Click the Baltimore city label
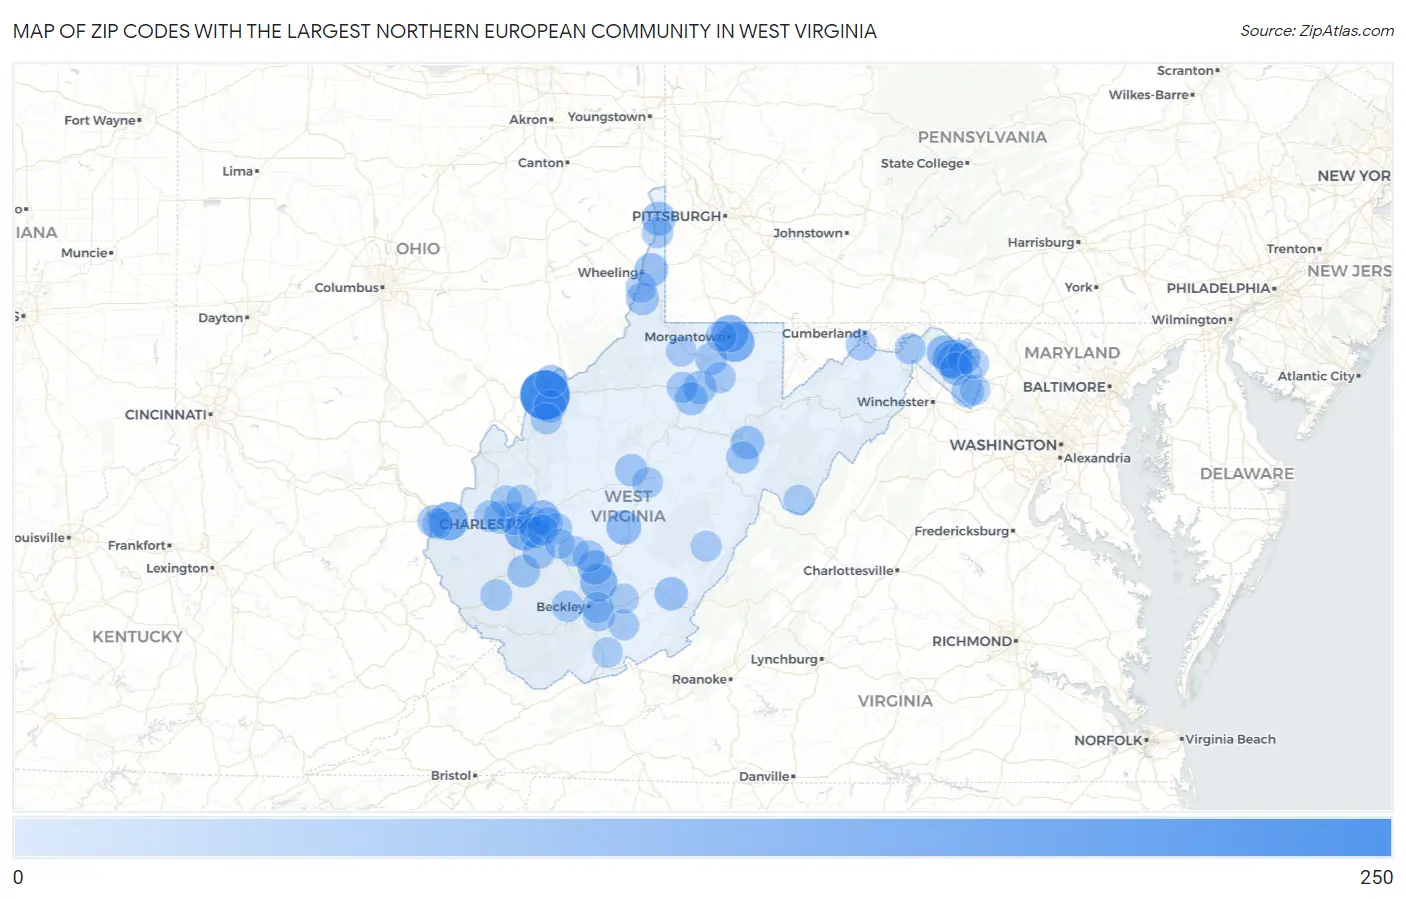Viewport: 1406px width, 899px height. pyautogui.click(x=1064, y=387)
